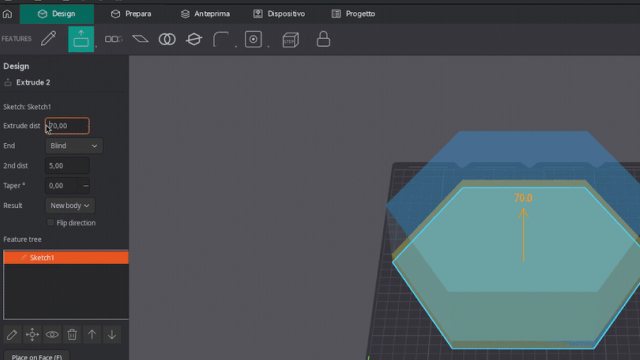Click the extrude direction arrow handle
This screenshot has height=360, width=640.
click(x=523, y=235)
